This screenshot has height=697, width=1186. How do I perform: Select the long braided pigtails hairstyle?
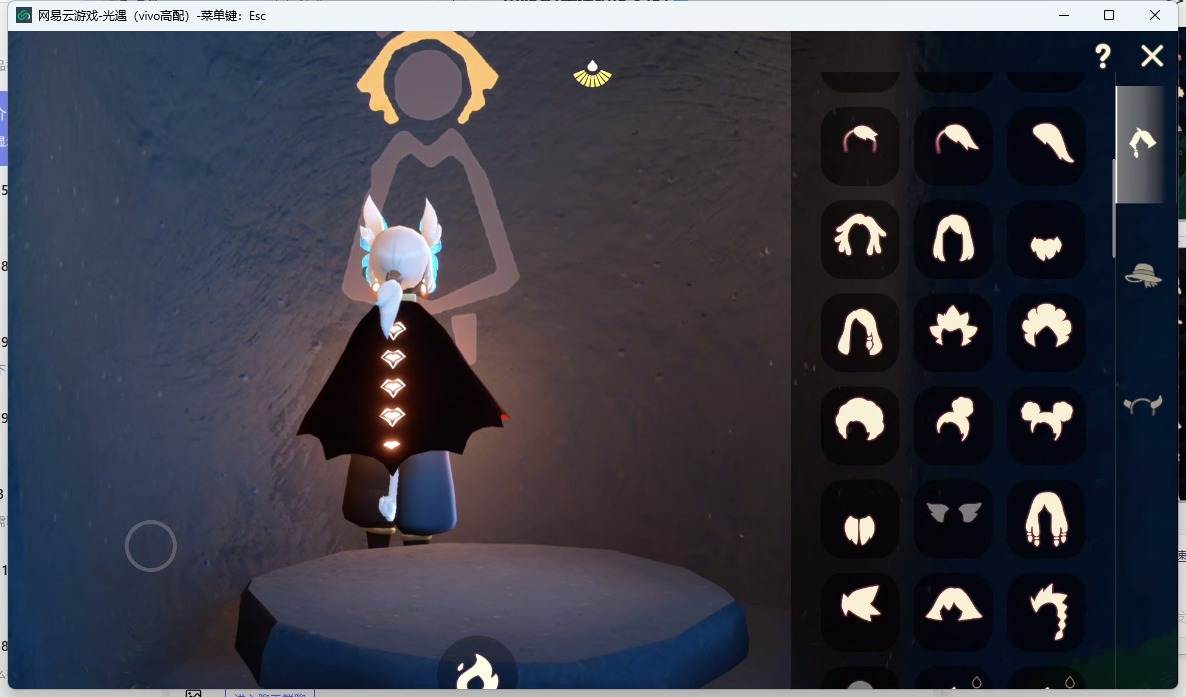1047,518
